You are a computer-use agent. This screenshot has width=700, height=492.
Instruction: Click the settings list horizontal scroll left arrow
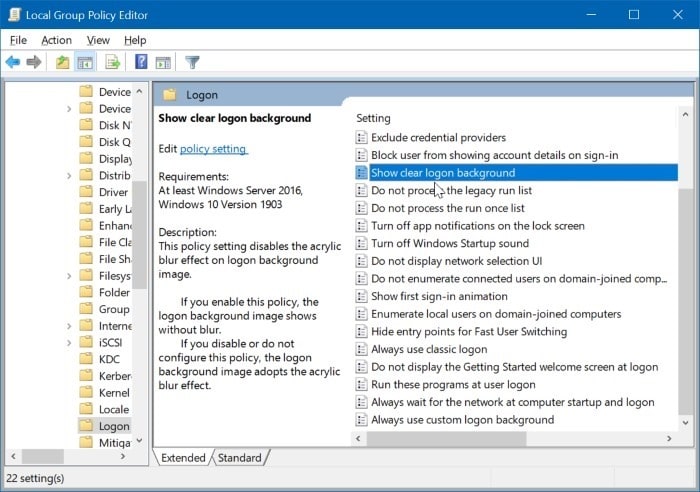pos(358,439)
